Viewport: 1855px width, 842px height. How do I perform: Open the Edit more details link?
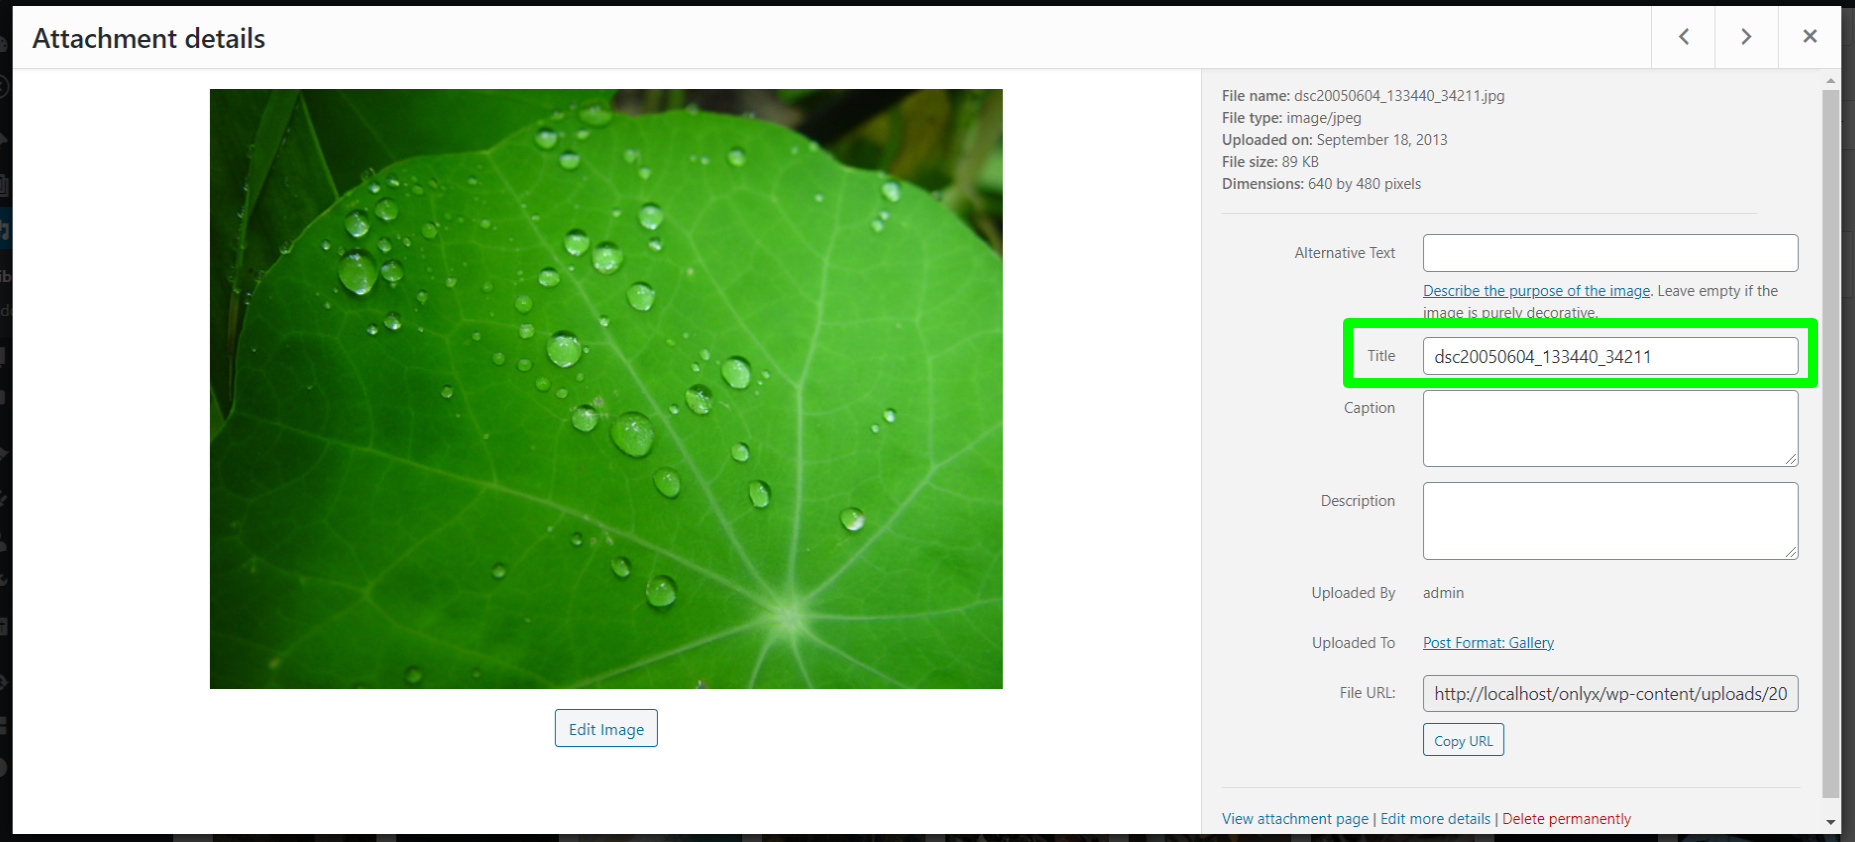point(1435,819)
